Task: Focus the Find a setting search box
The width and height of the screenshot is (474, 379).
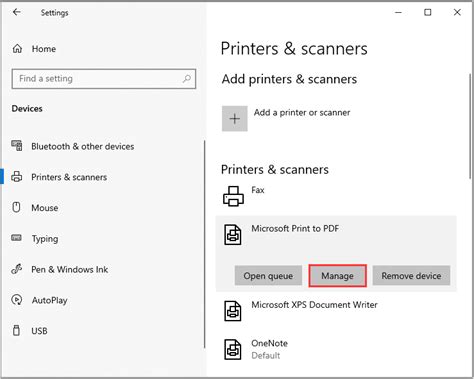Action: [104, 79]
